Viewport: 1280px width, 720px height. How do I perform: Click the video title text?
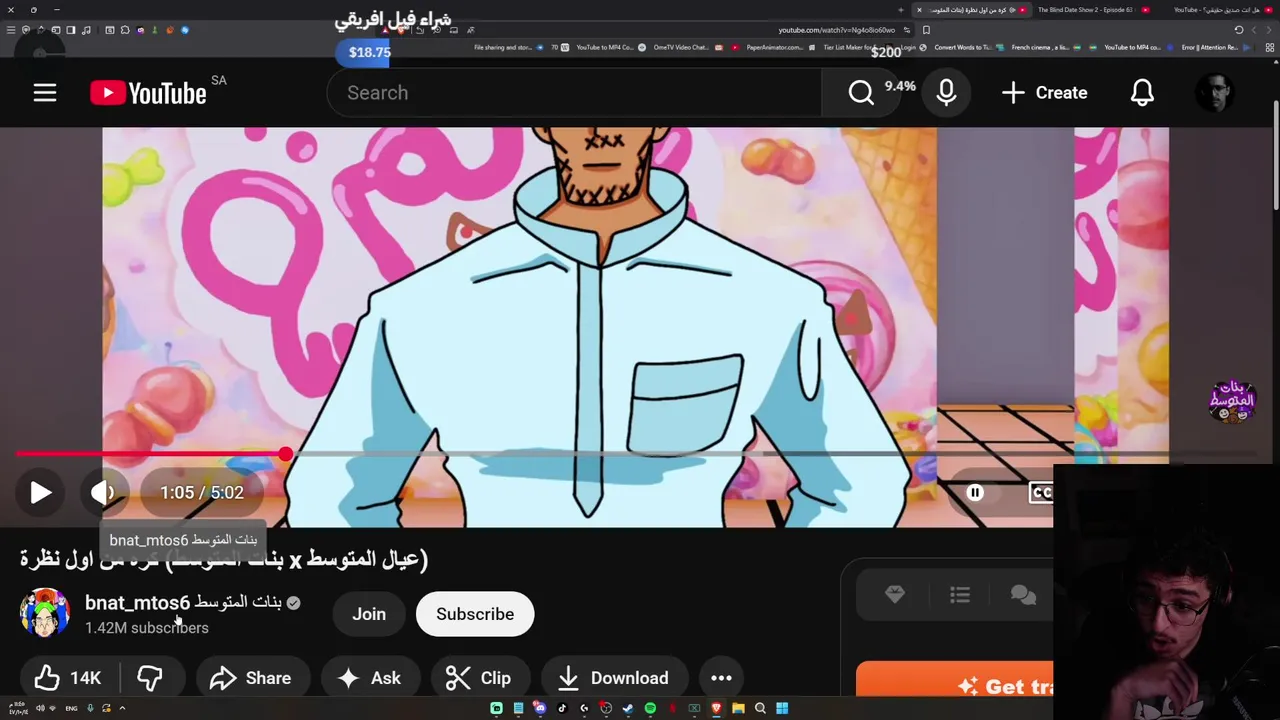click(x=224, y=559)
